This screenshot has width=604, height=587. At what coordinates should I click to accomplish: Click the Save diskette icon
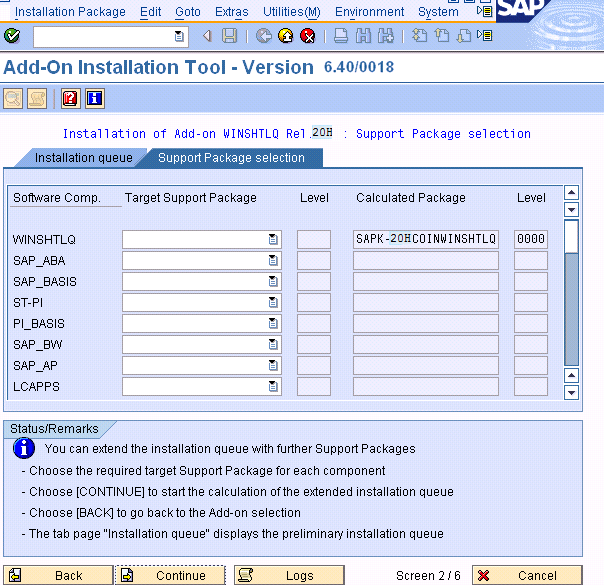click(x=230, y=36)
